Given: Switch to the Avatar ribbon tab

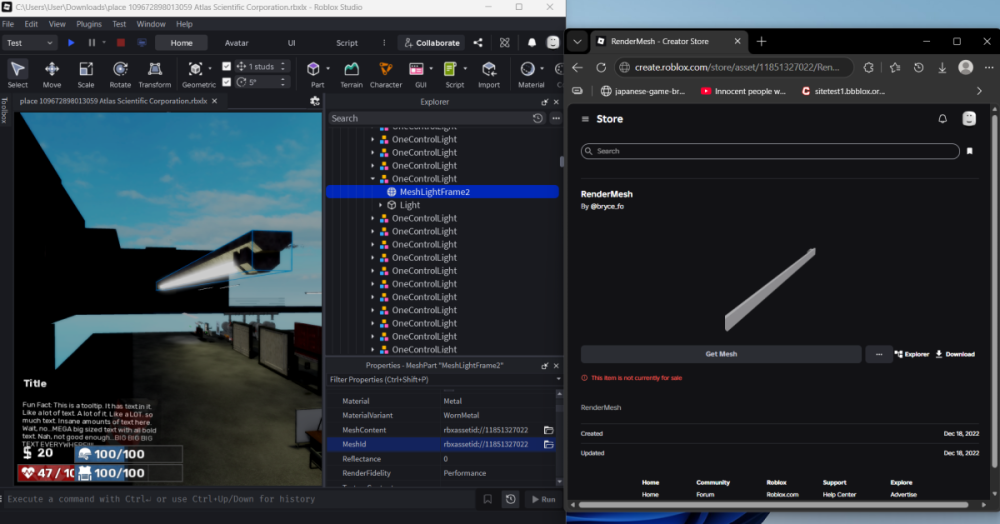Looking at the screenshot, I should 237,43.
